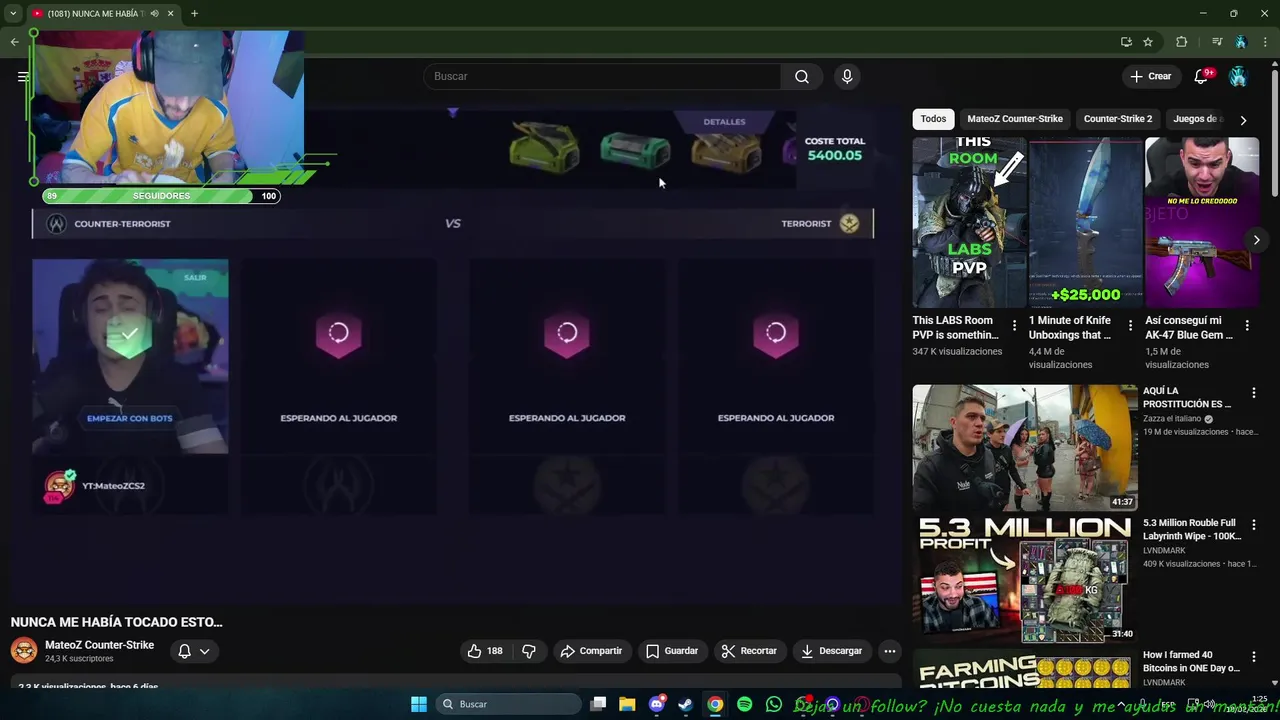The width and height of the screenshot is (1280, 720).
Task: Click inside the YouTube Buscar search field
Action: point(602,77)
